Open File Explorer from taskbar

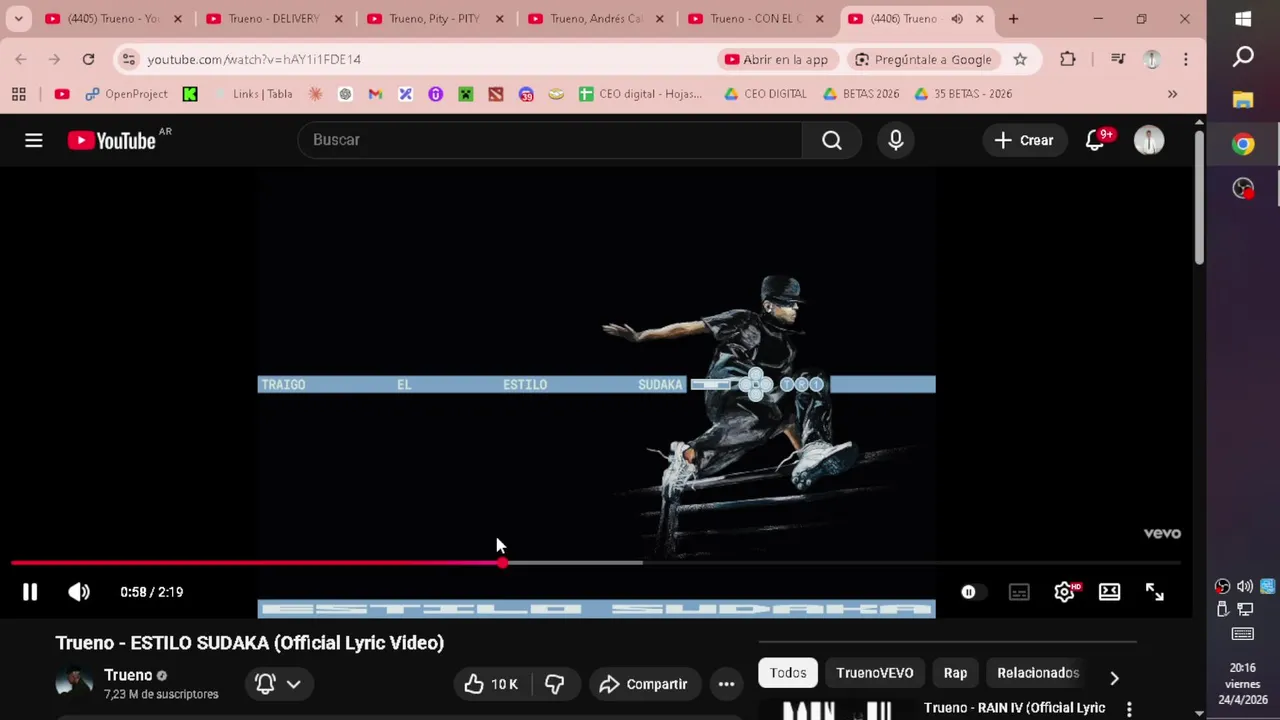[1243, 99]
